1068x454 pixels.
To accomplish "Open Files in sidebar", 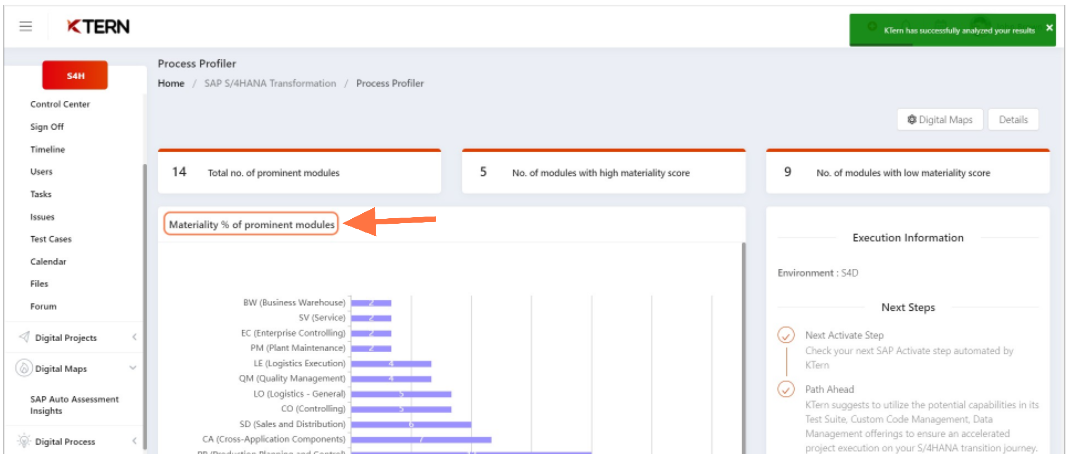I will coord(39,284).
